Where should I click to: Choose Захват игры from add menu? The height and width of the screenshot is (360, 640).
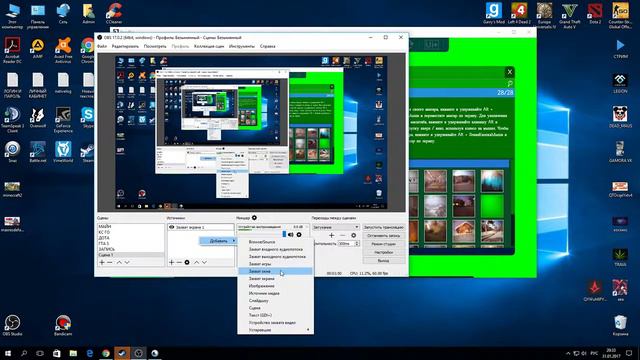275,264
